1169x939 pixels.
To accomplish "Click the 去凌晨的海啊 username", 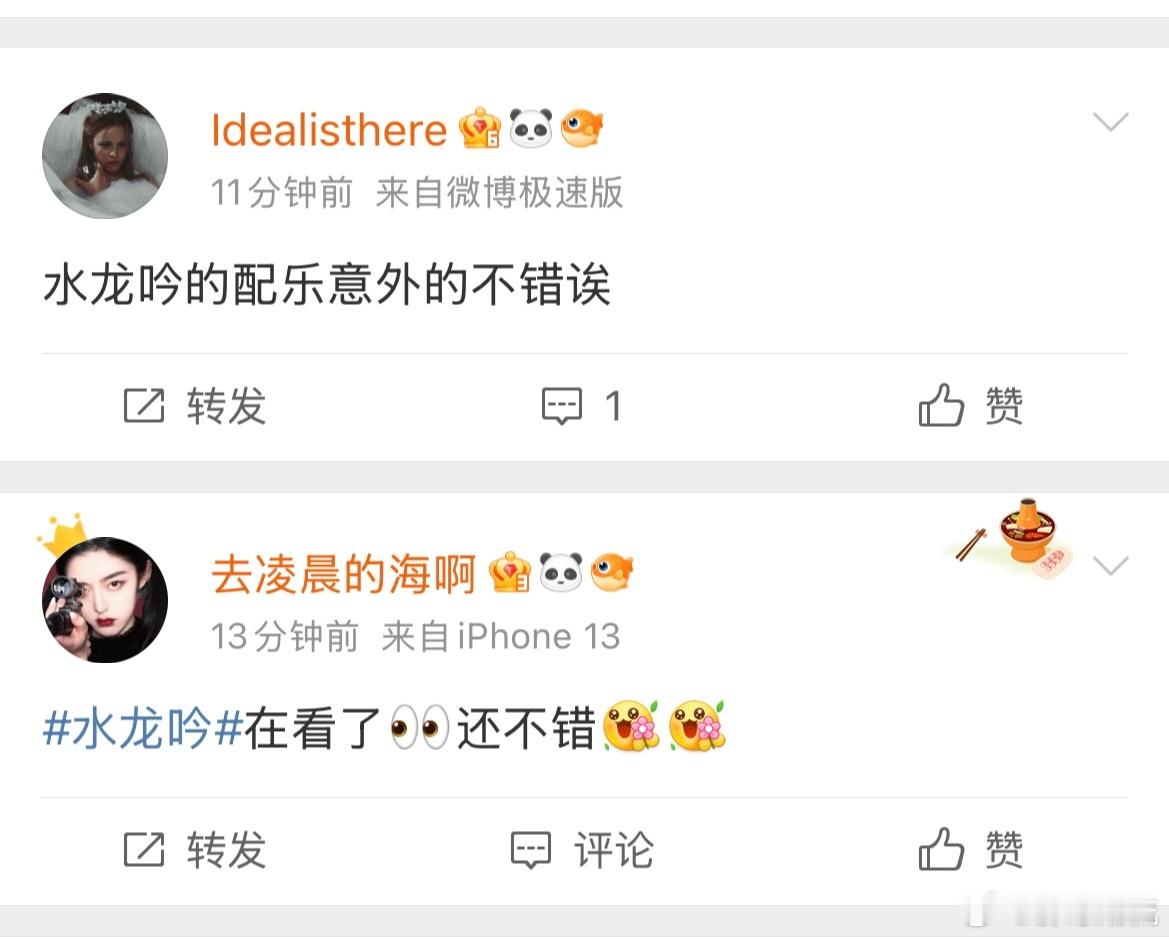I will pyautogui.click(x=344, y=574).
